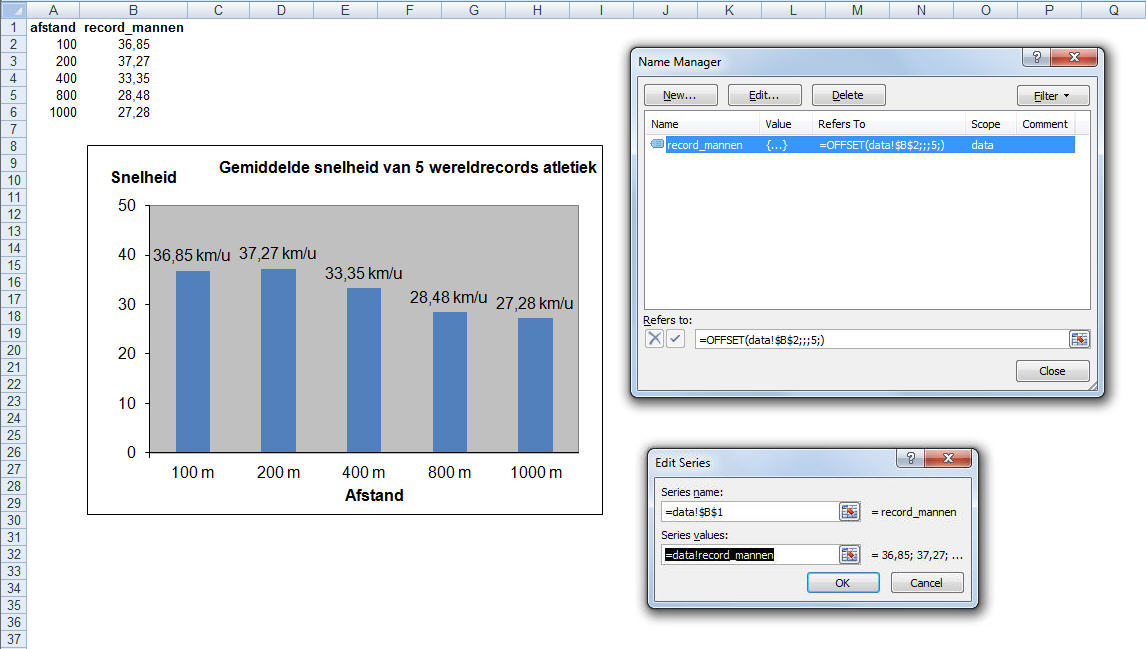Click the help question mark in Edit Series

(x=910, y=459)
